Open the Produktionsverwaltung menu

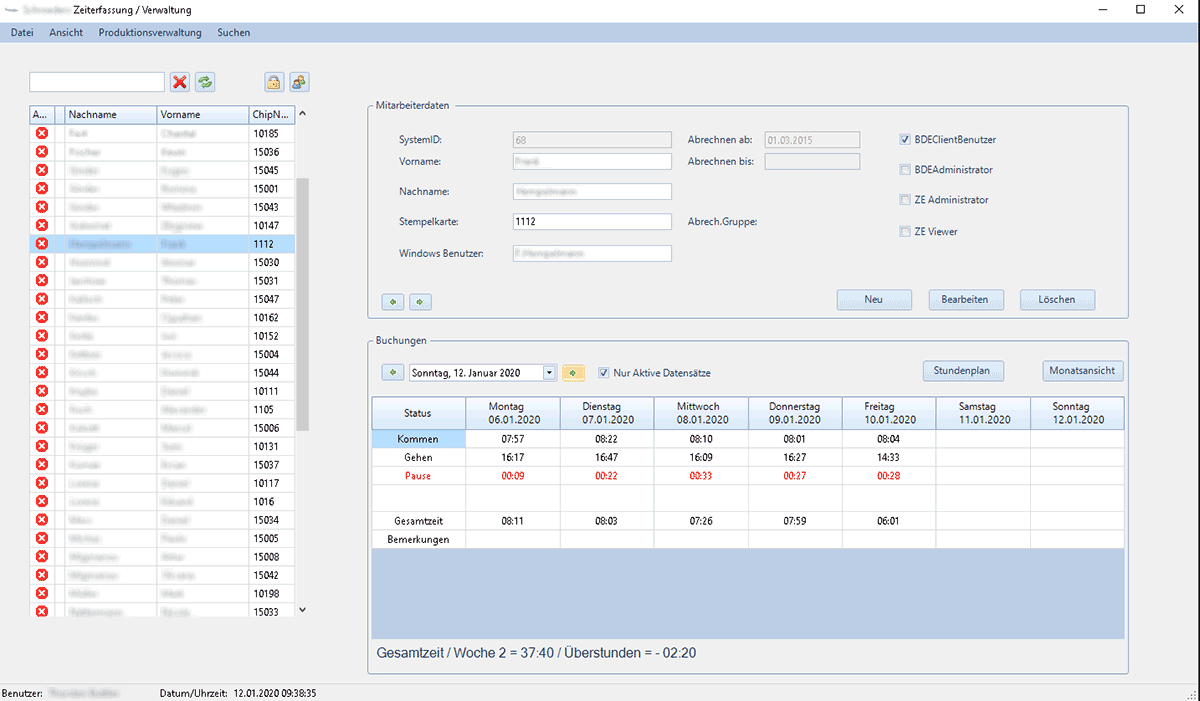coord(150,32)
